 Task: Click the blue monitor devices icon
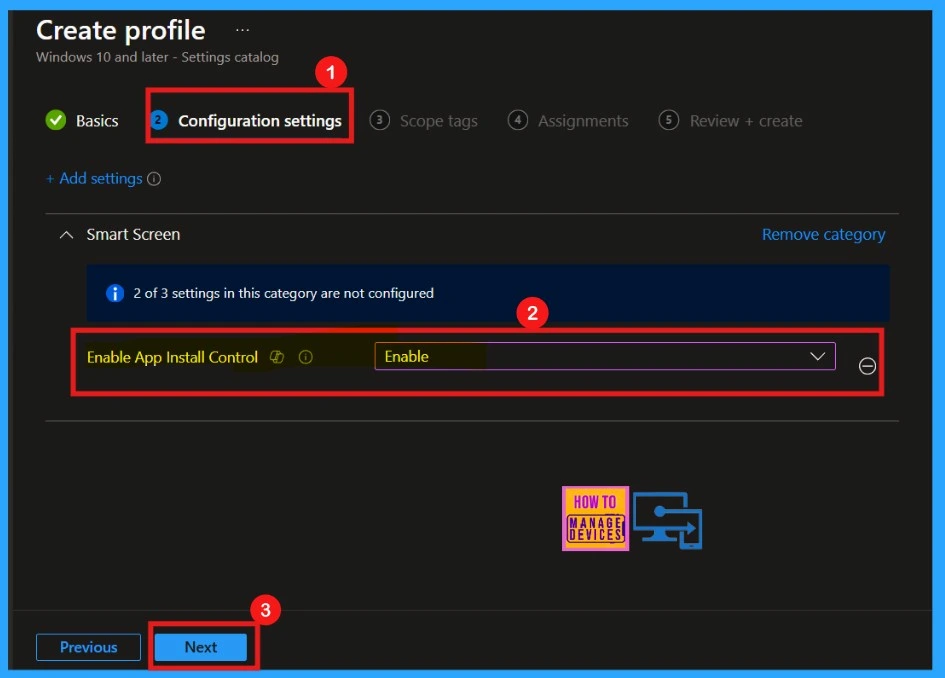click(x=667, y=521)
